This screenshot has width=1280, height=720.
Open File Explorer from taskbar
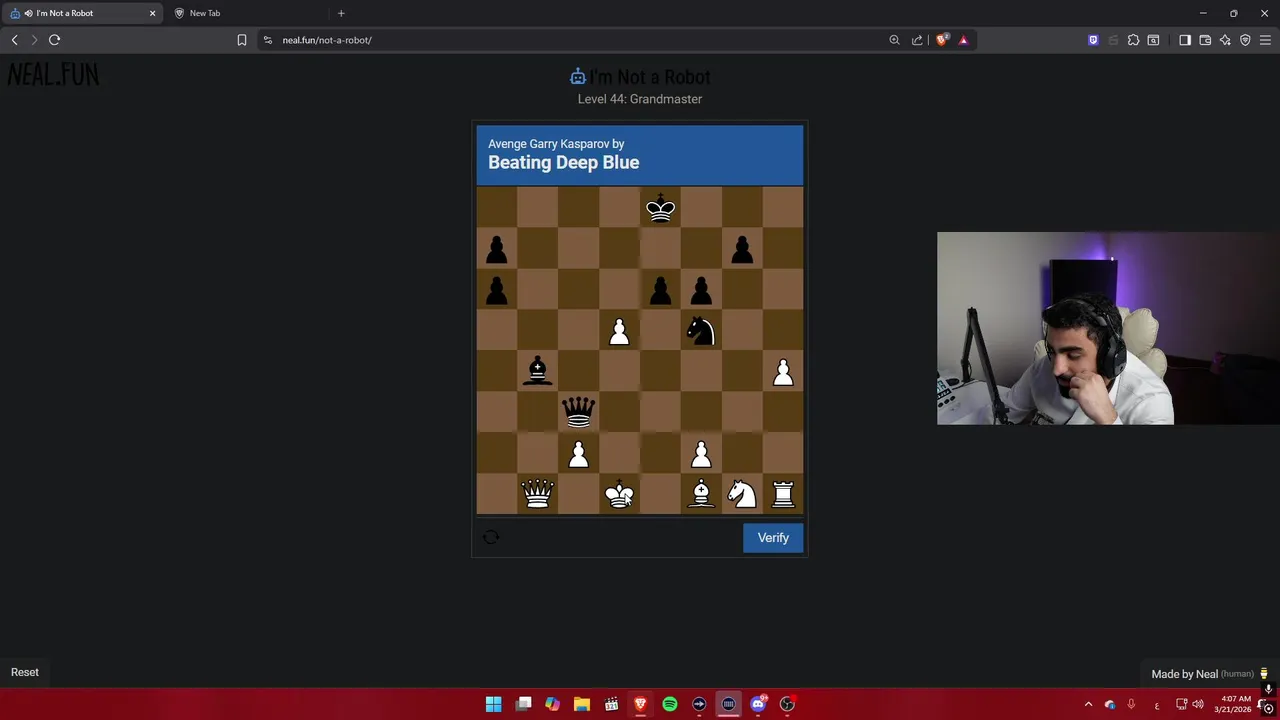click(x=582, y=704)
